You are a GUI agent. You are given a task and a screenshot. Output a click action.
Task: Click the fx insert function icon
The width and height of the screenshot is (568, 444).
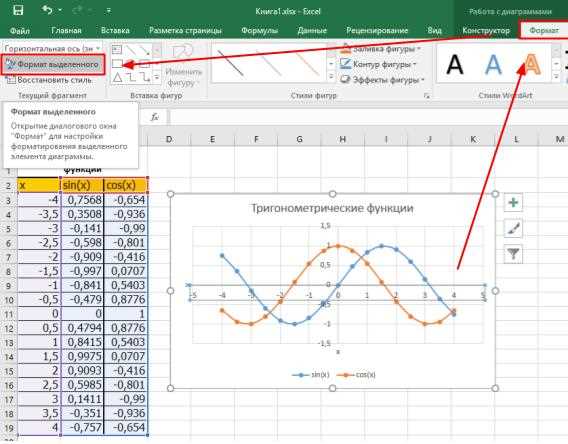click(155, 117)
